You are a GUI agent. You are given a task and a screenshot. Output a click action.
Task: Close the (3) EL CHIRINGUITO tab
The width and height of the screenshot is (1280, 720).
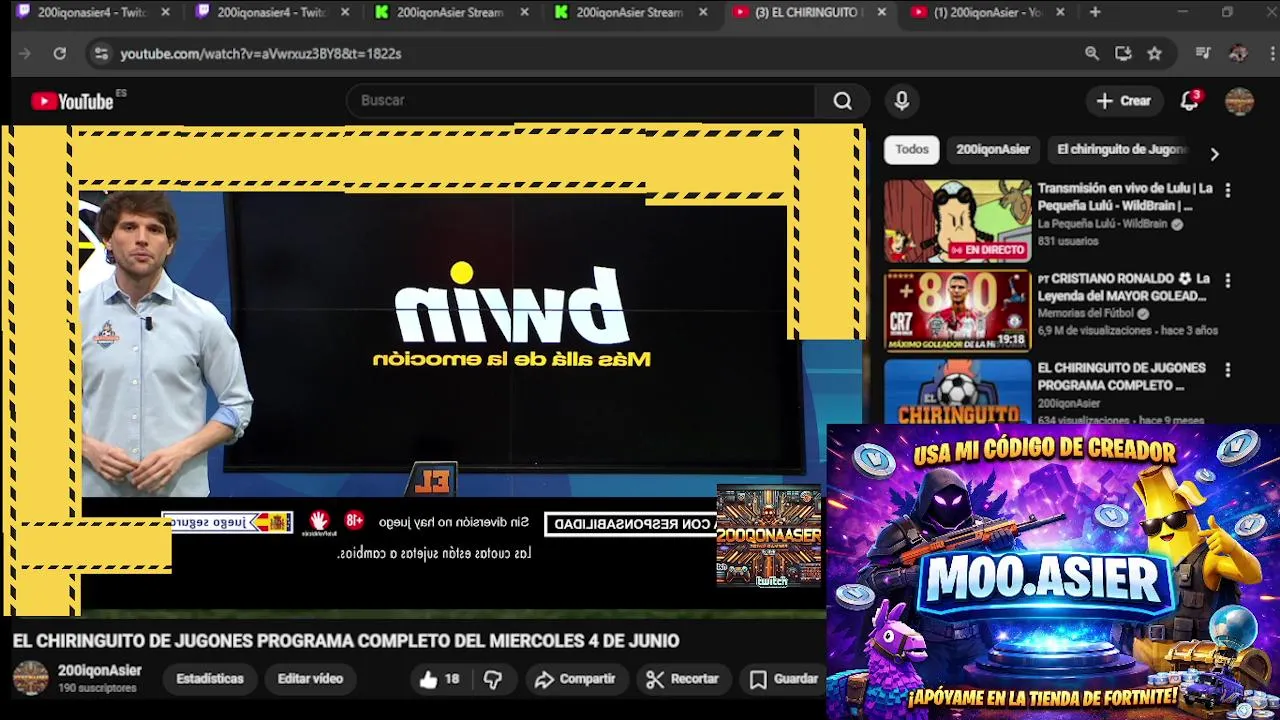point(881,12)
